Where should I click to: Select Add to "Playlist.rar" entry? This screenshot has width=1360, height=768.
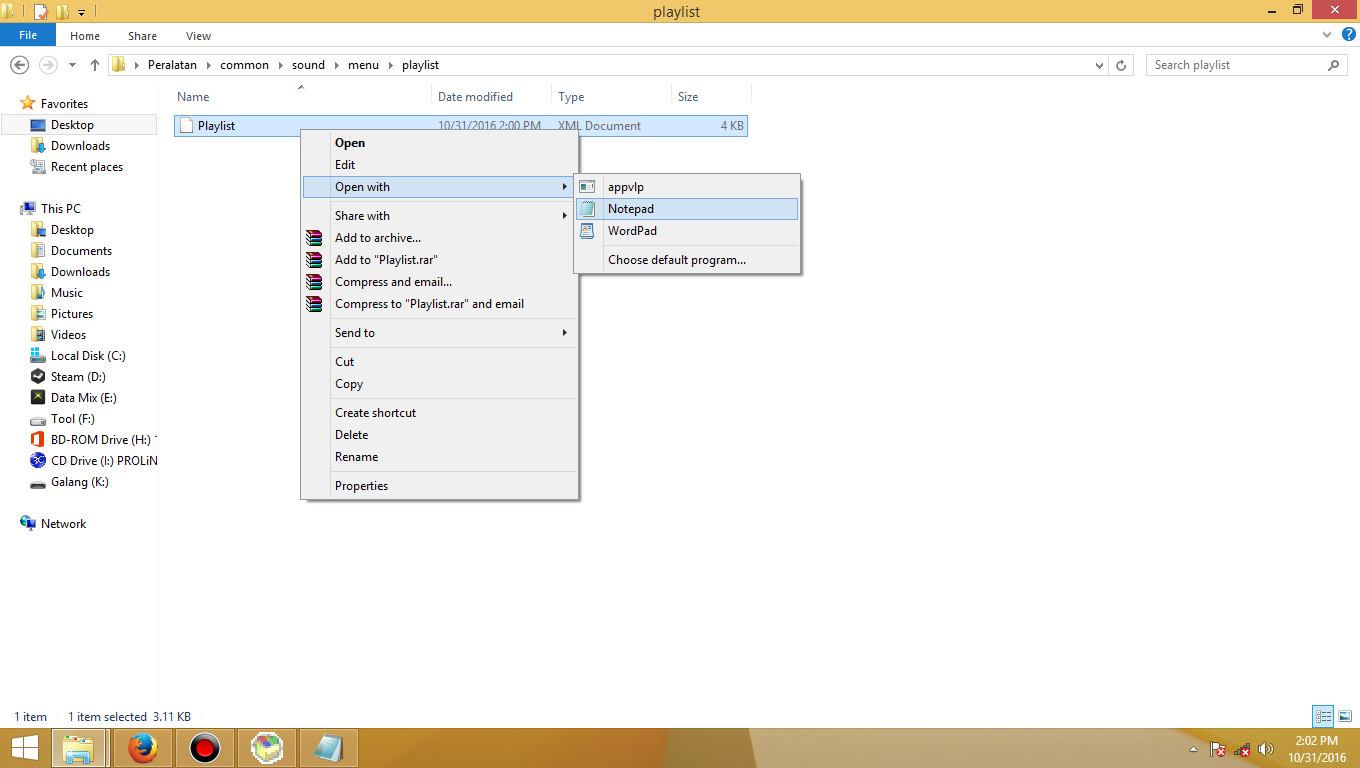(440, 260)
